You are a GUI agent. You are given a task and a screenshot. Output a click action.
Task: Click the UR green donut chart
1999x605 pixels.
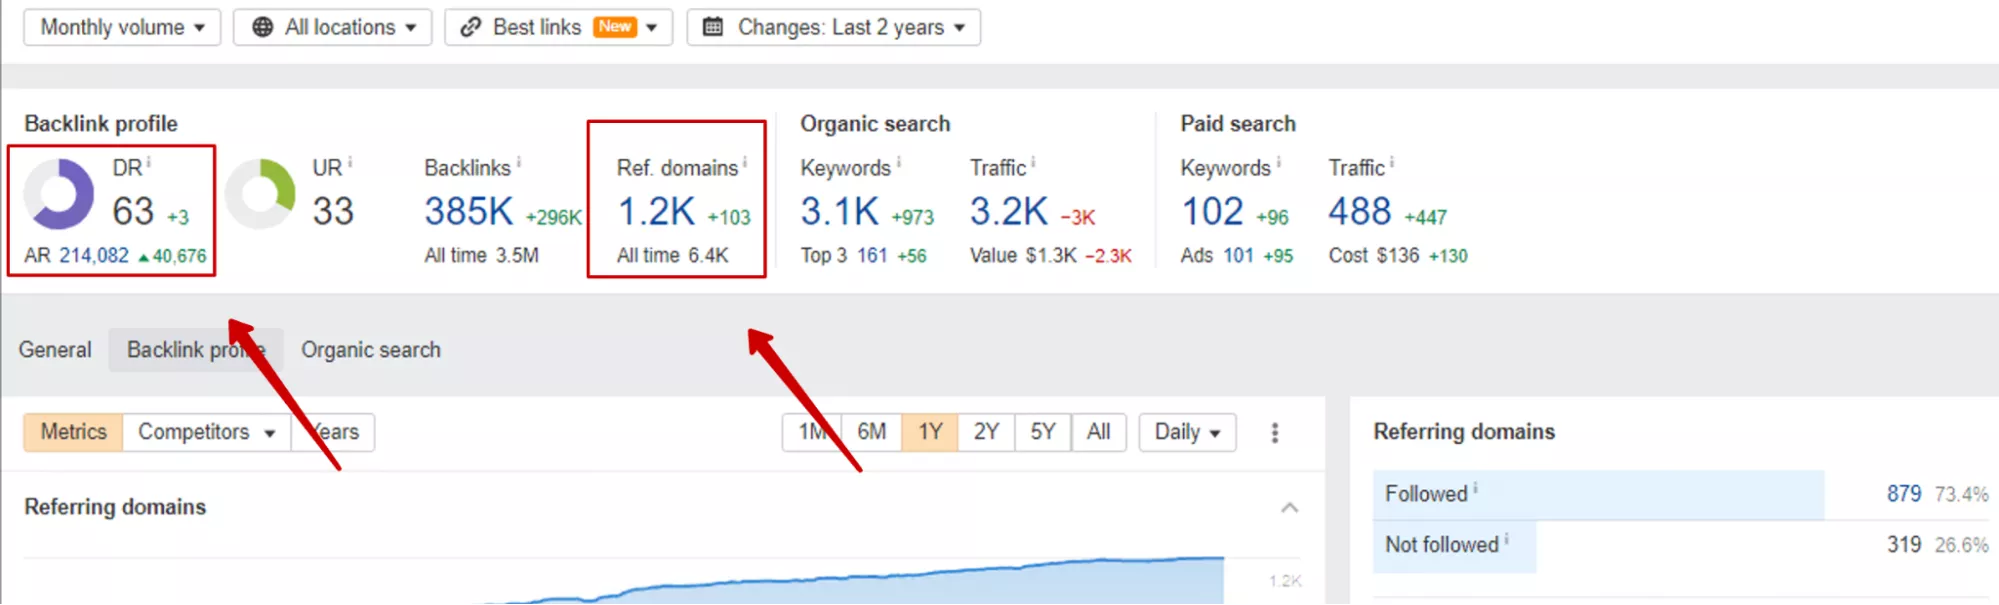click(260, 194)
